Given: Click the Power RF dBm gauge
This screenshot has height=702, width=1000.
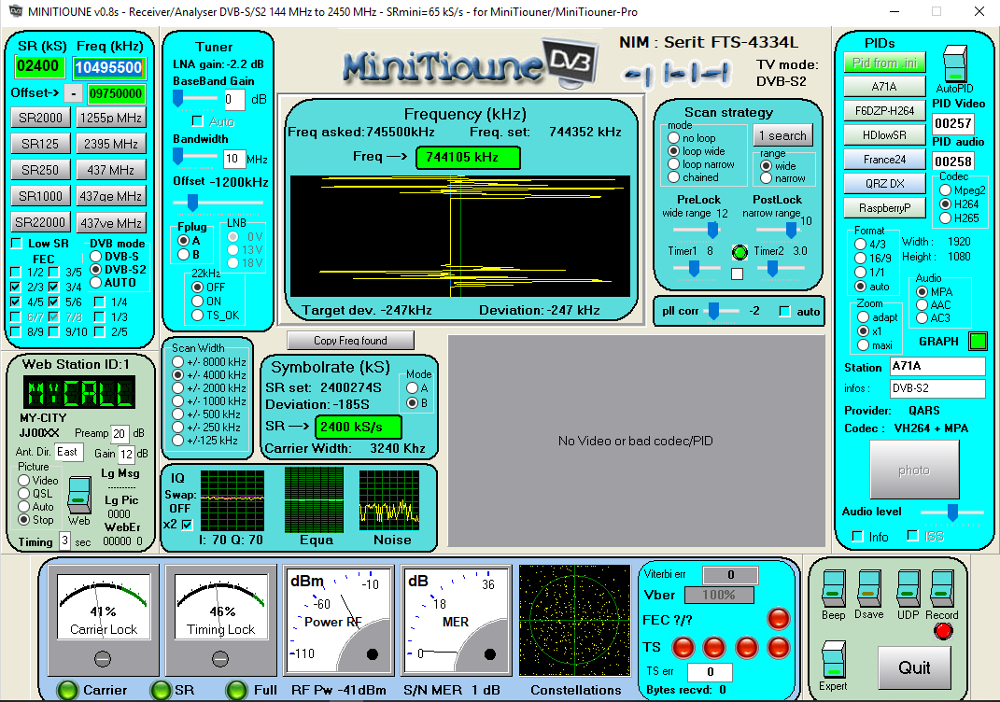Looking at the screenshot, I should [338, 621].
